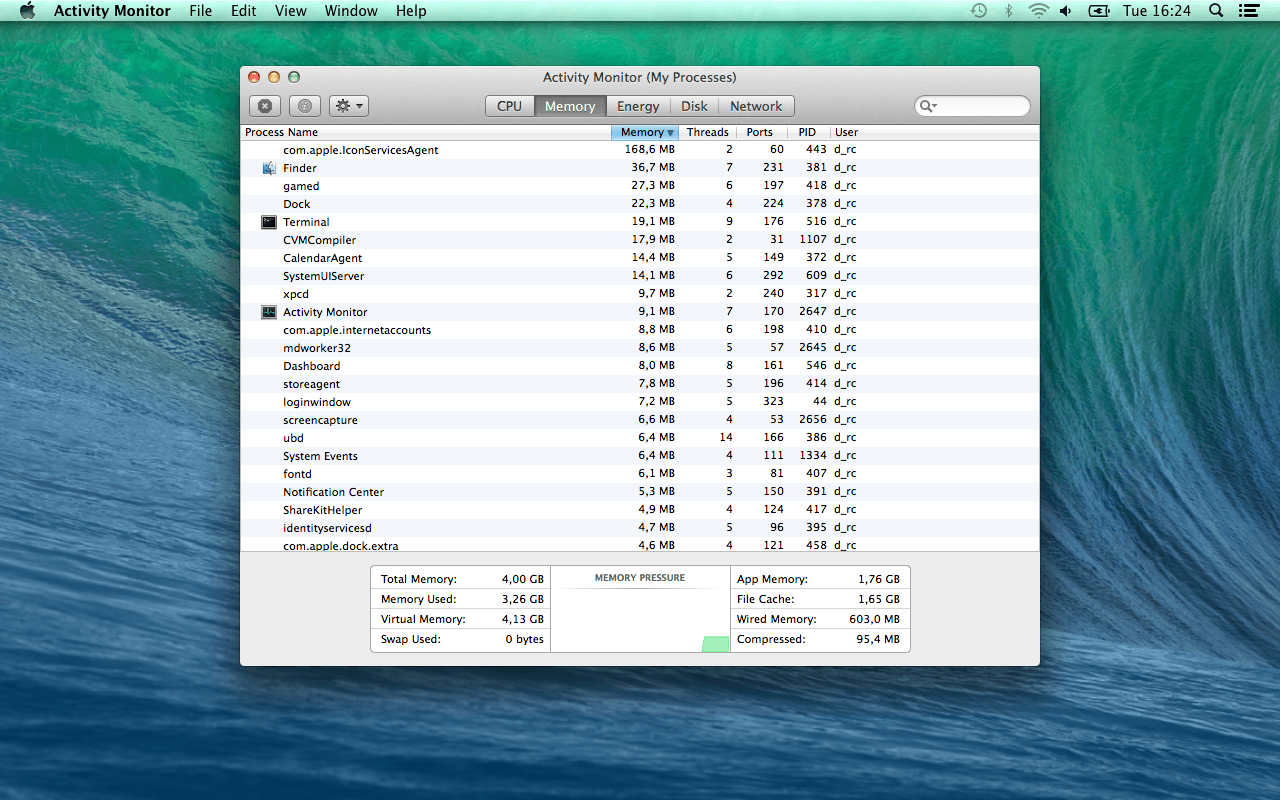Sort by Process Name column
This screenshot has width=1280, height=800.
[426, 132]
